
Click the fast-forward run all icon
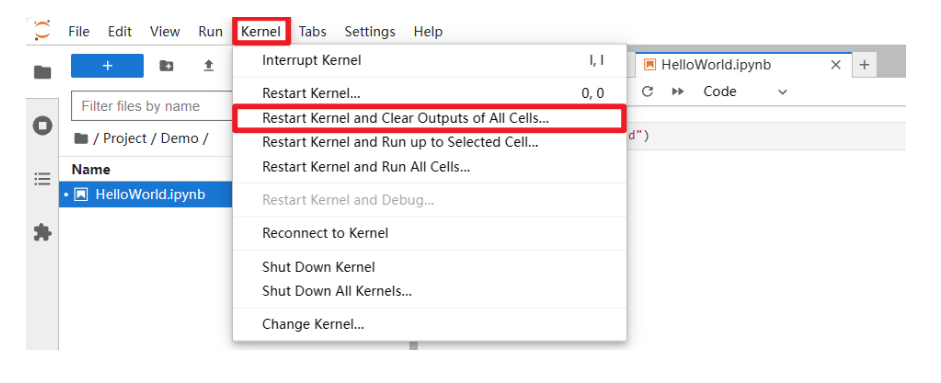pos(678,92)
